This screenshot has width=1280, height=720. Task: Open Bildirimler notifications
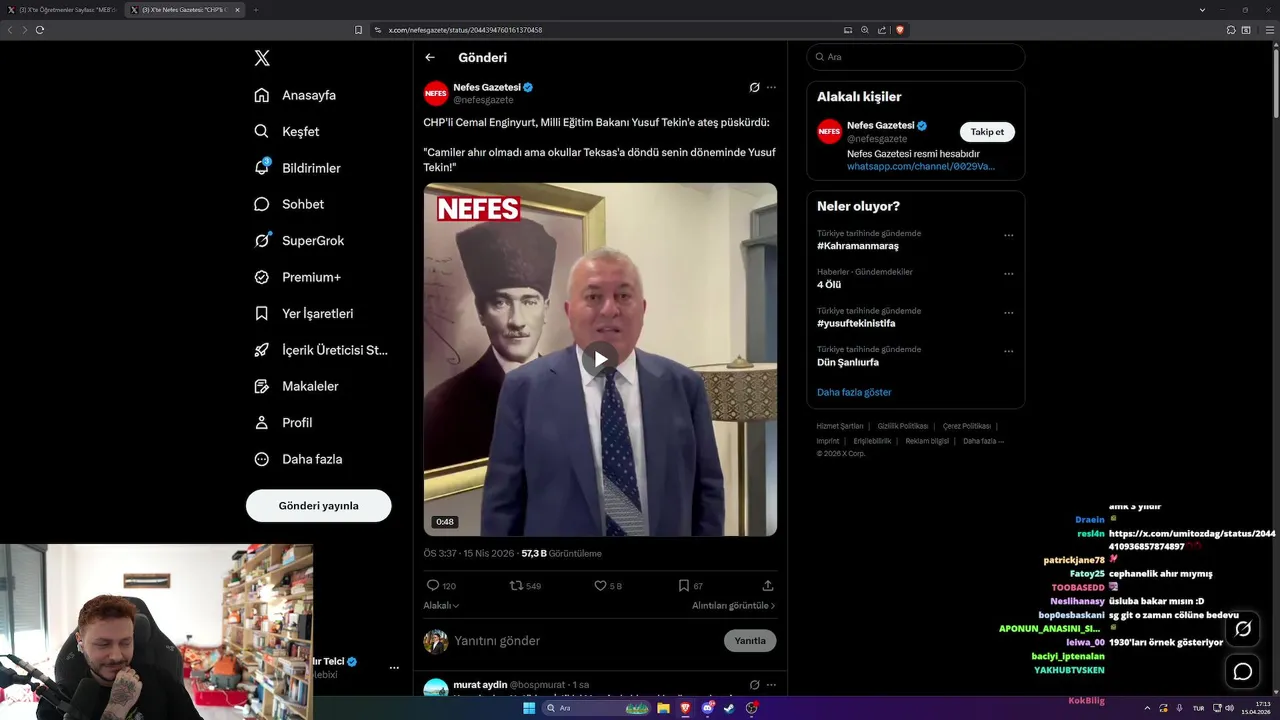point(297,168)
